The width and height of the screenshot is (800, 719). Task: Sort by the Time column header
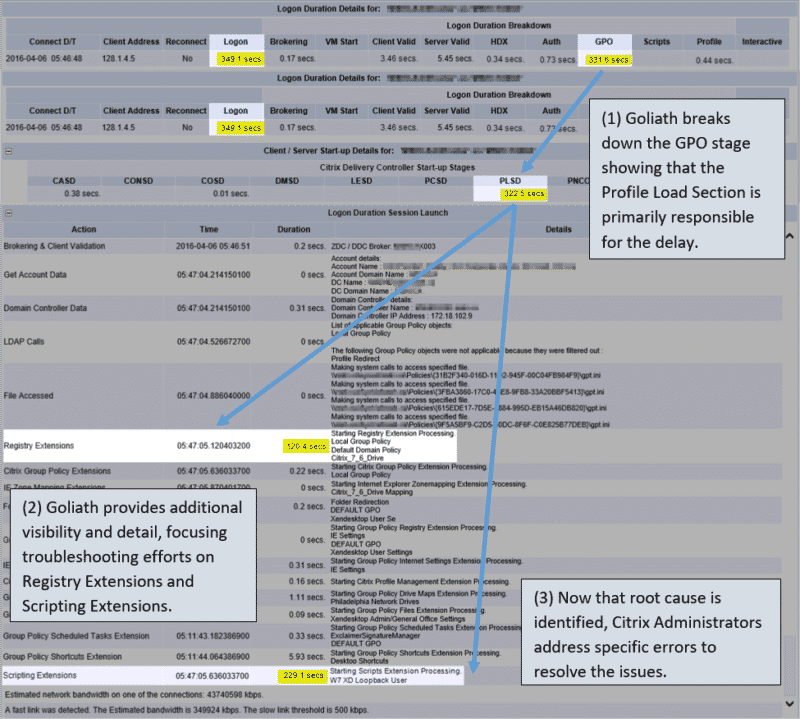[x=209, y=229]
